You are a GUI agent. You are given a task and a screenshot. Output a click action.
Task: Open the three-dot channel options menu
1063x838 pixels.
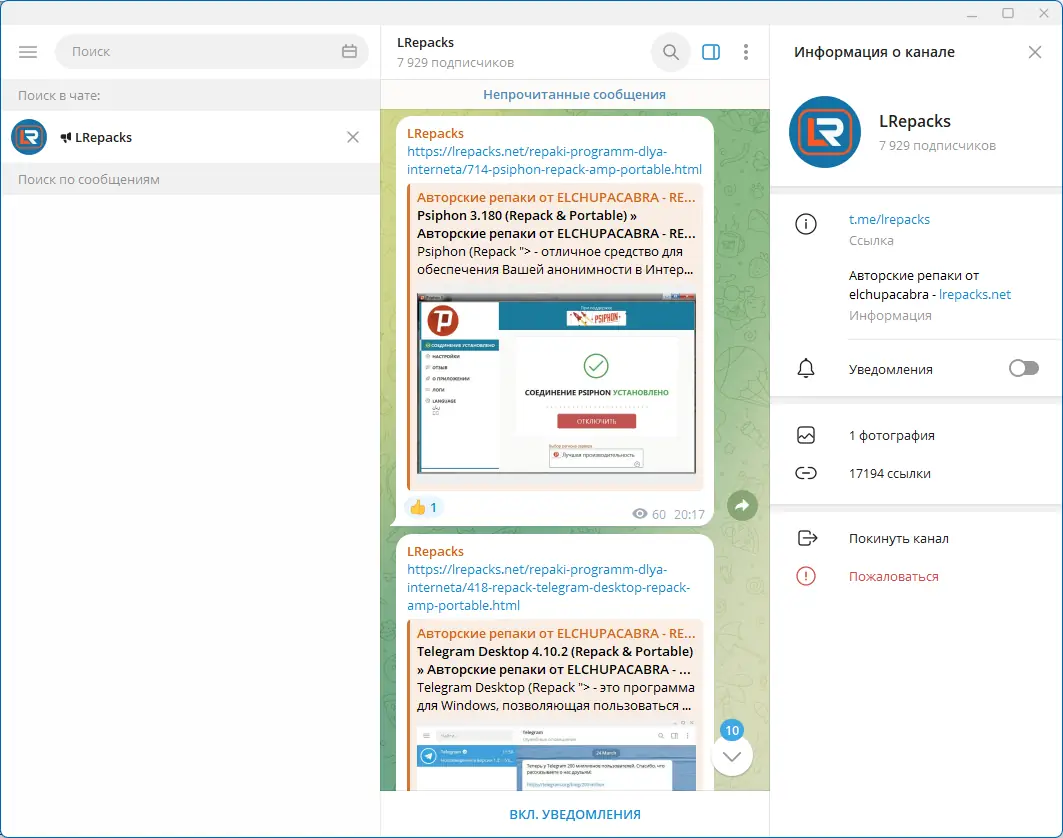point(746,51)
